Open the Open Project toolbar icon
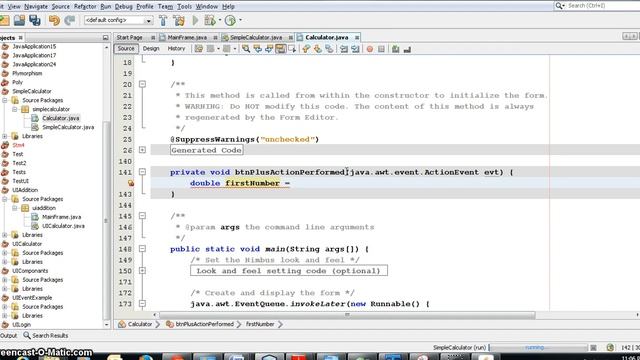This screenshot has height=360, width=640. tap(19, 20)
